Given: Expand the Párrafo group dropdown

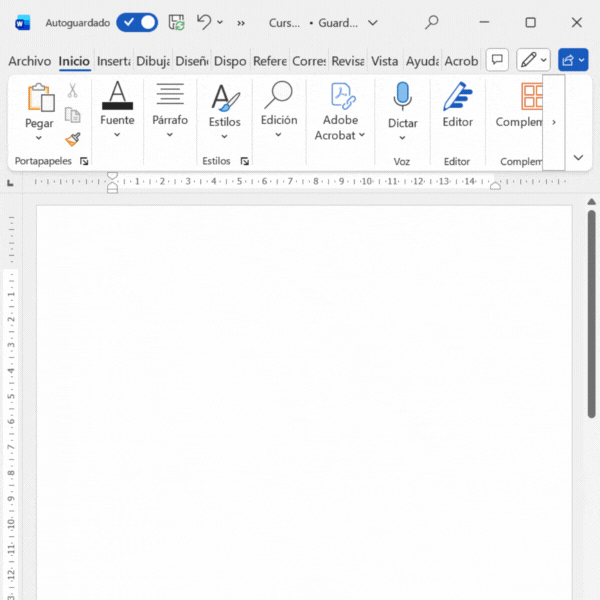Looking at the screenshot, I should tap(170, 135).
